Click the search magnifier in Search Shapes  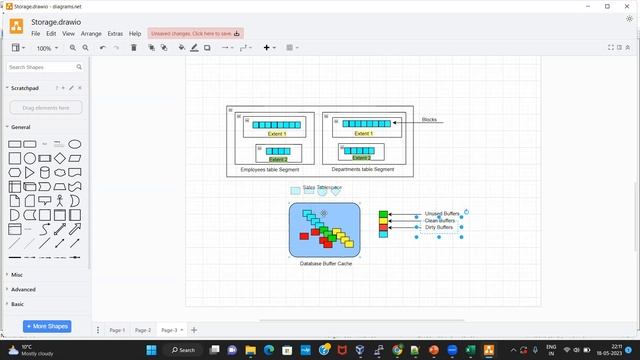pos(79,67)
